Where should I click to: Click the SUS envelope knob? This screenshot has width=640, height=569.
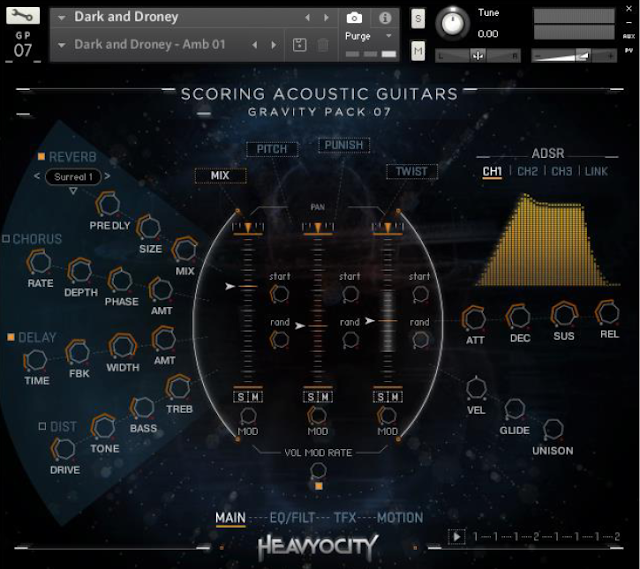[x=564, y=314]
